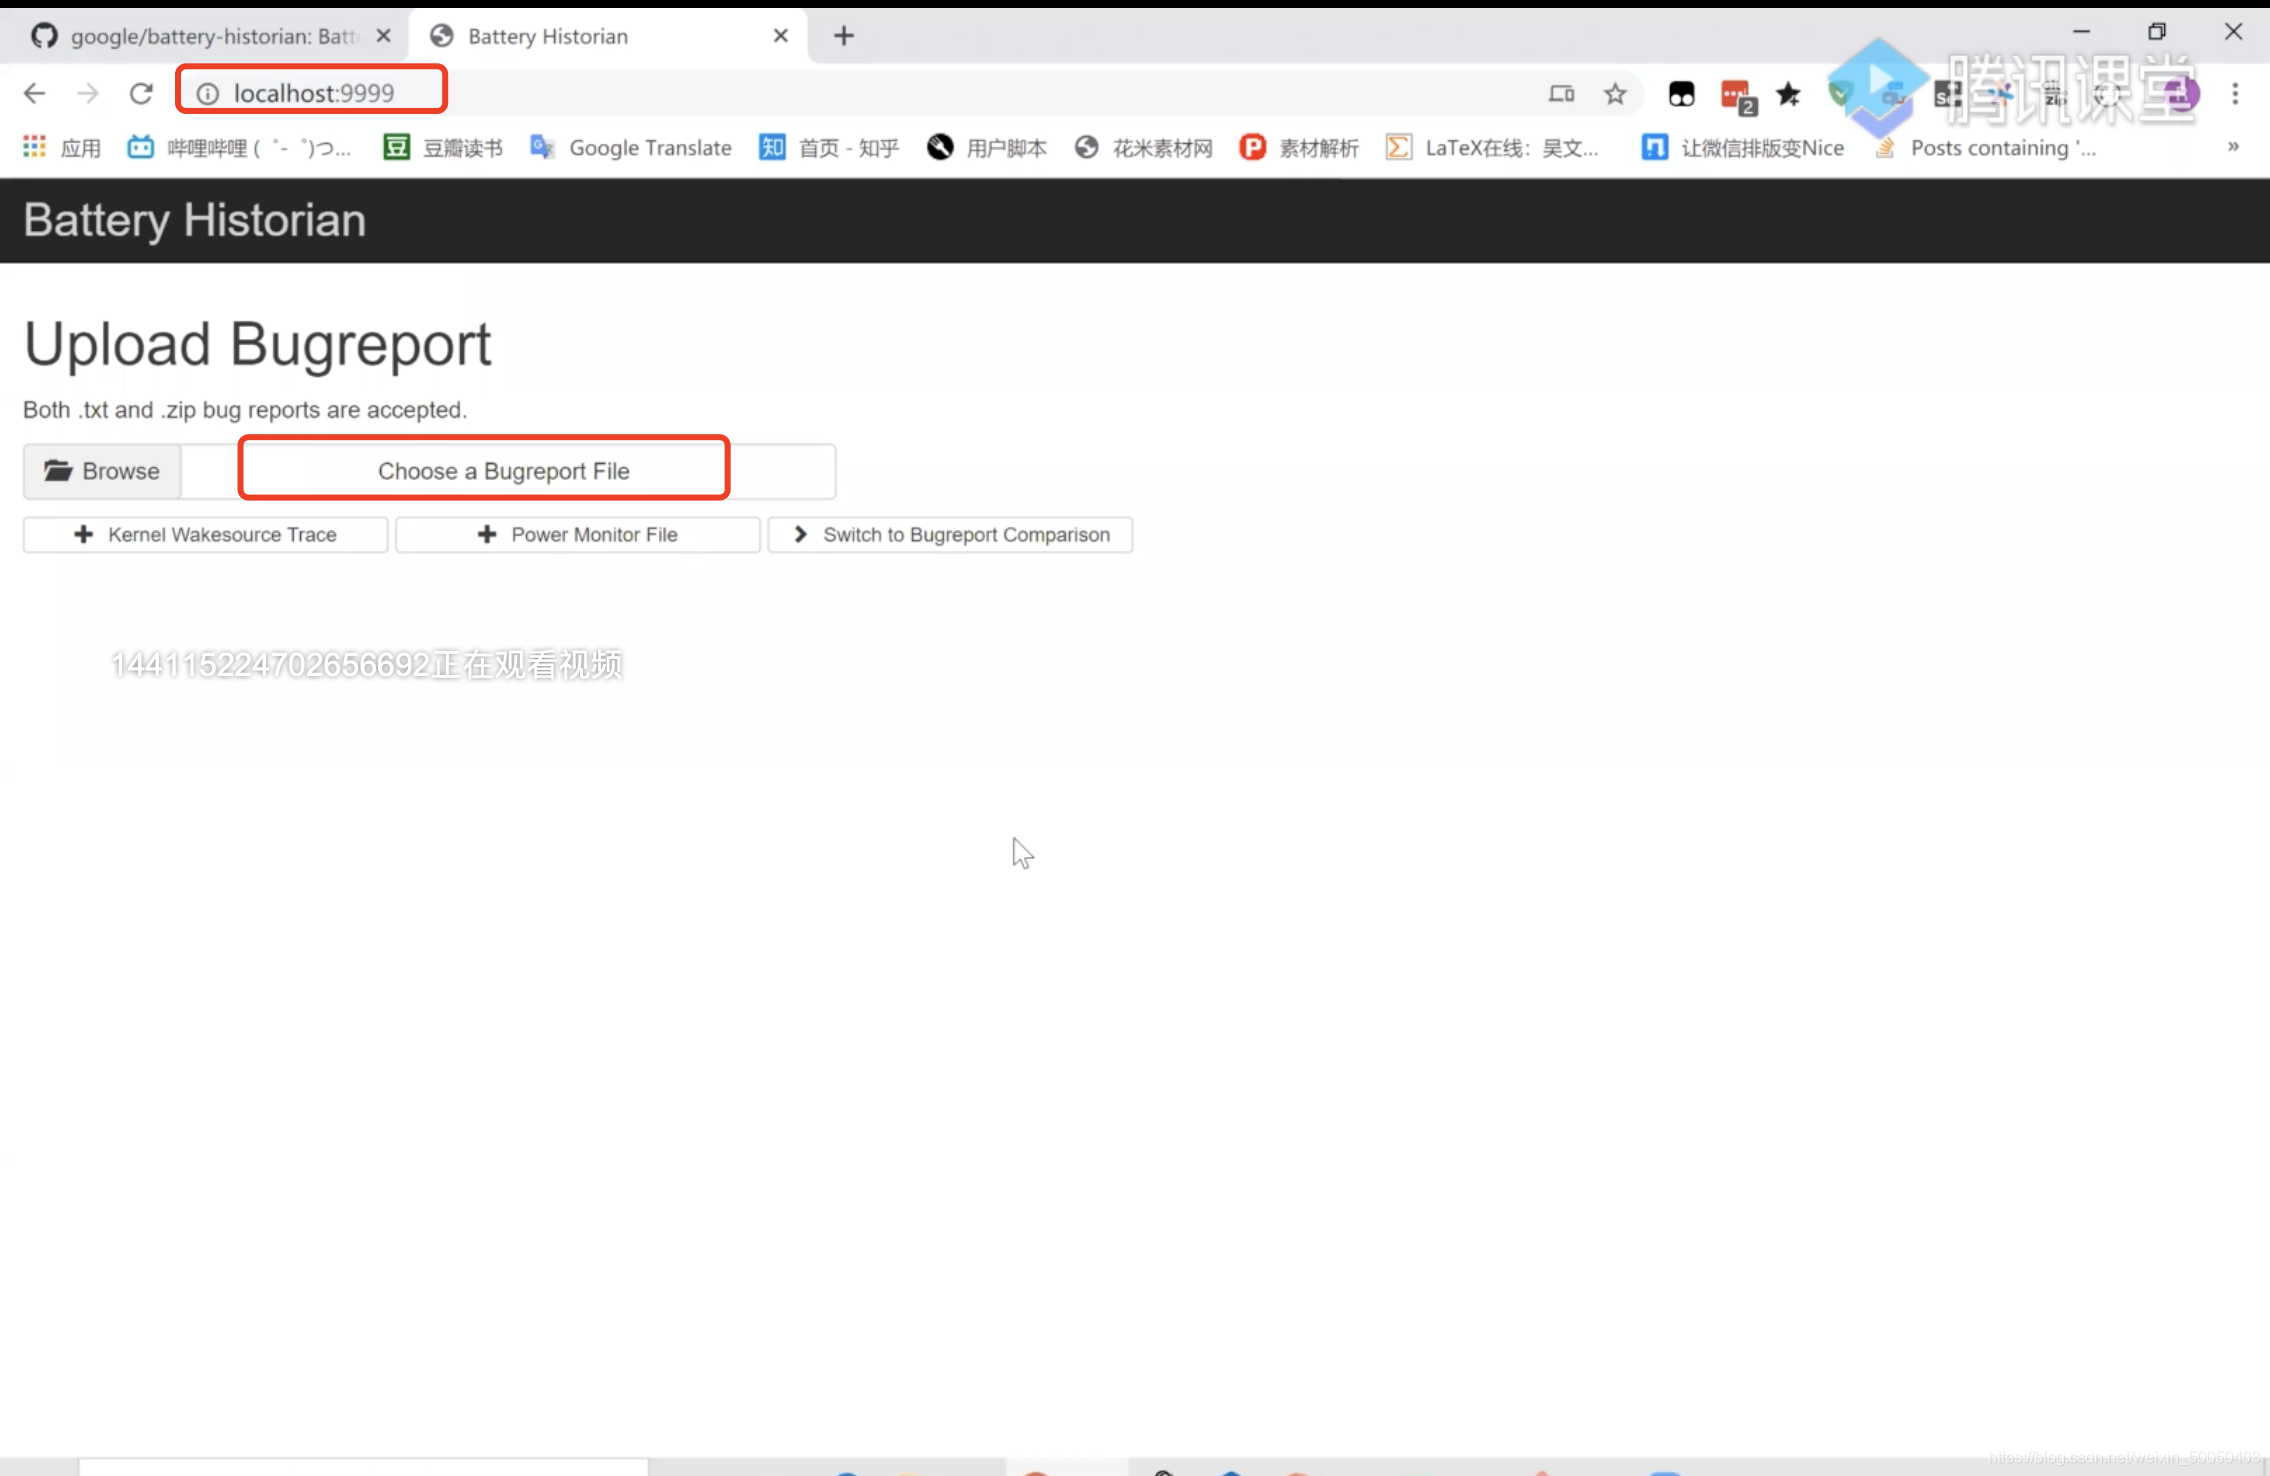The height and width of the screenshot is (1476, 2270).
Task: Click the Battery Historian header title
Action: [195, 220]
